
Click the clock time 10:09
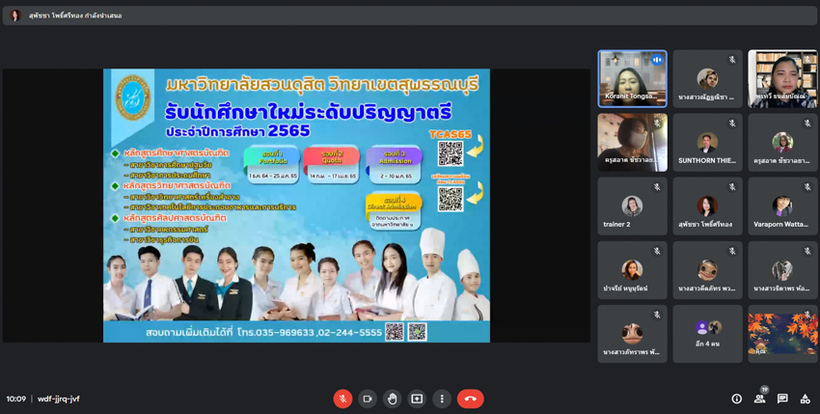[x=16, y=399]
